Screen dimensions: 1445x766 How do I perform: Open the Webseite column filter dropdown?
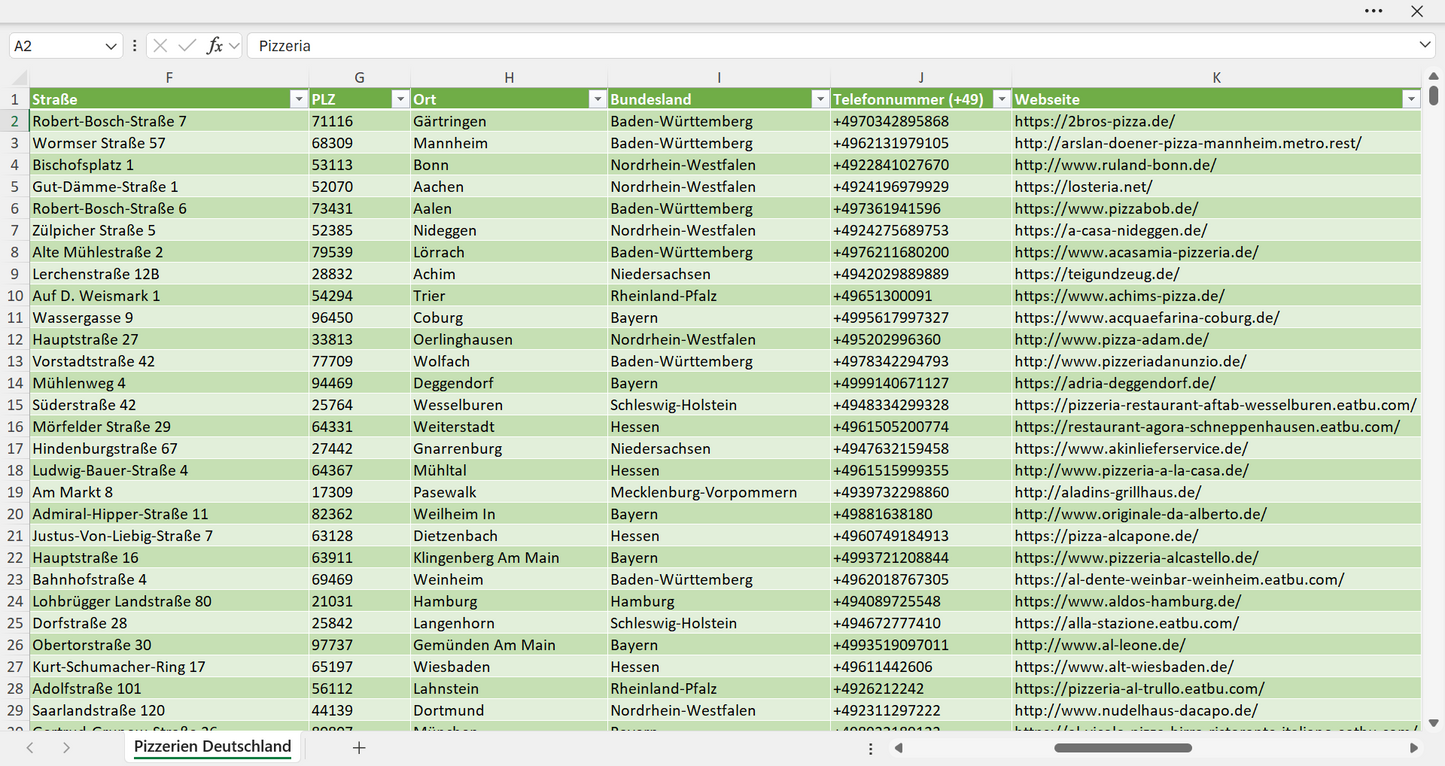click(1411, 99)
